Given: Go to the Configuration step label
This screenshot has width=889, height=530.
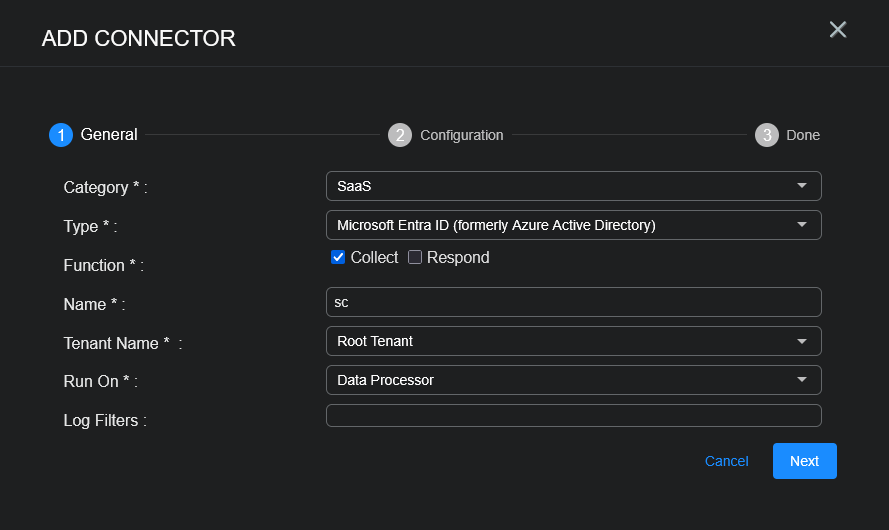Looking at the screenshot, I should point(461,135).
